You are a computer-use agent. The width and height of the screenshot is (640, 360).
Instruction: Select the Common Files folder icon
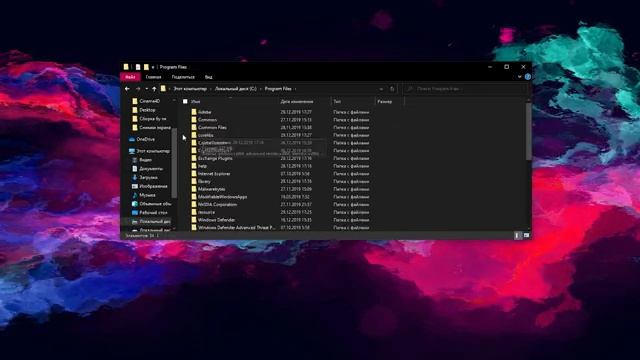[194, 127]
